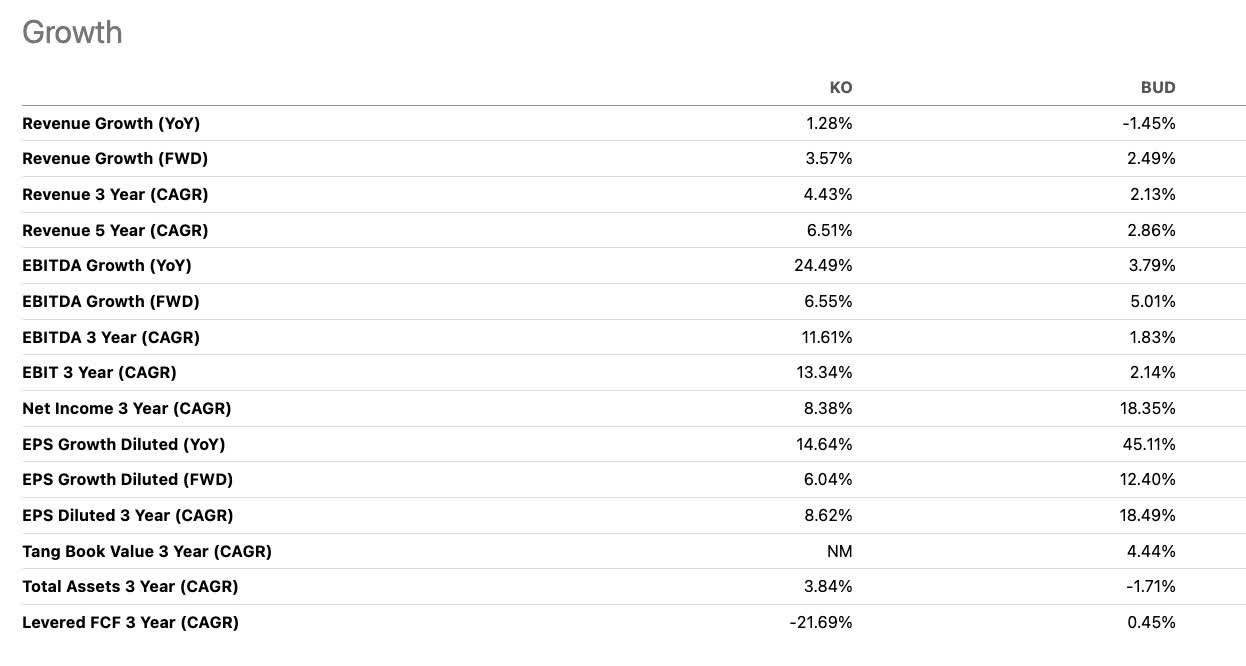The height and width of the screenshot is (666, 1246).
Task: Click the Revenue Growth (YoY) row label
Action: tap(111, 123)
